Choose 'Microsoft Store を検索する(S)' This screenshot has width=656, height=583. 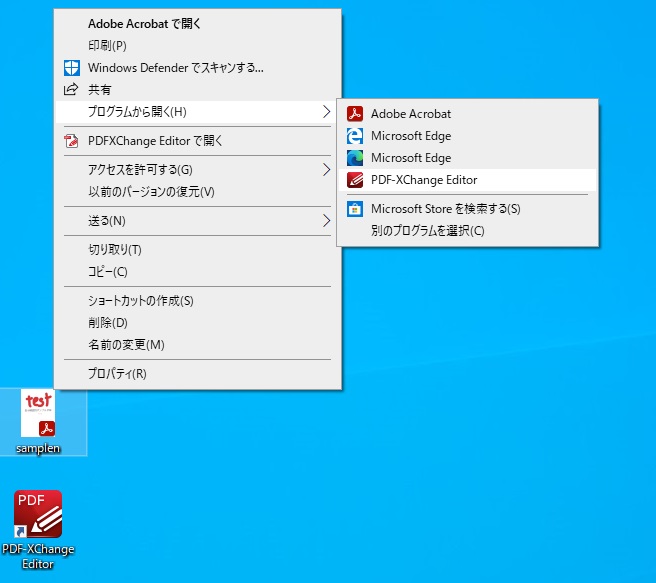(468, 209)
